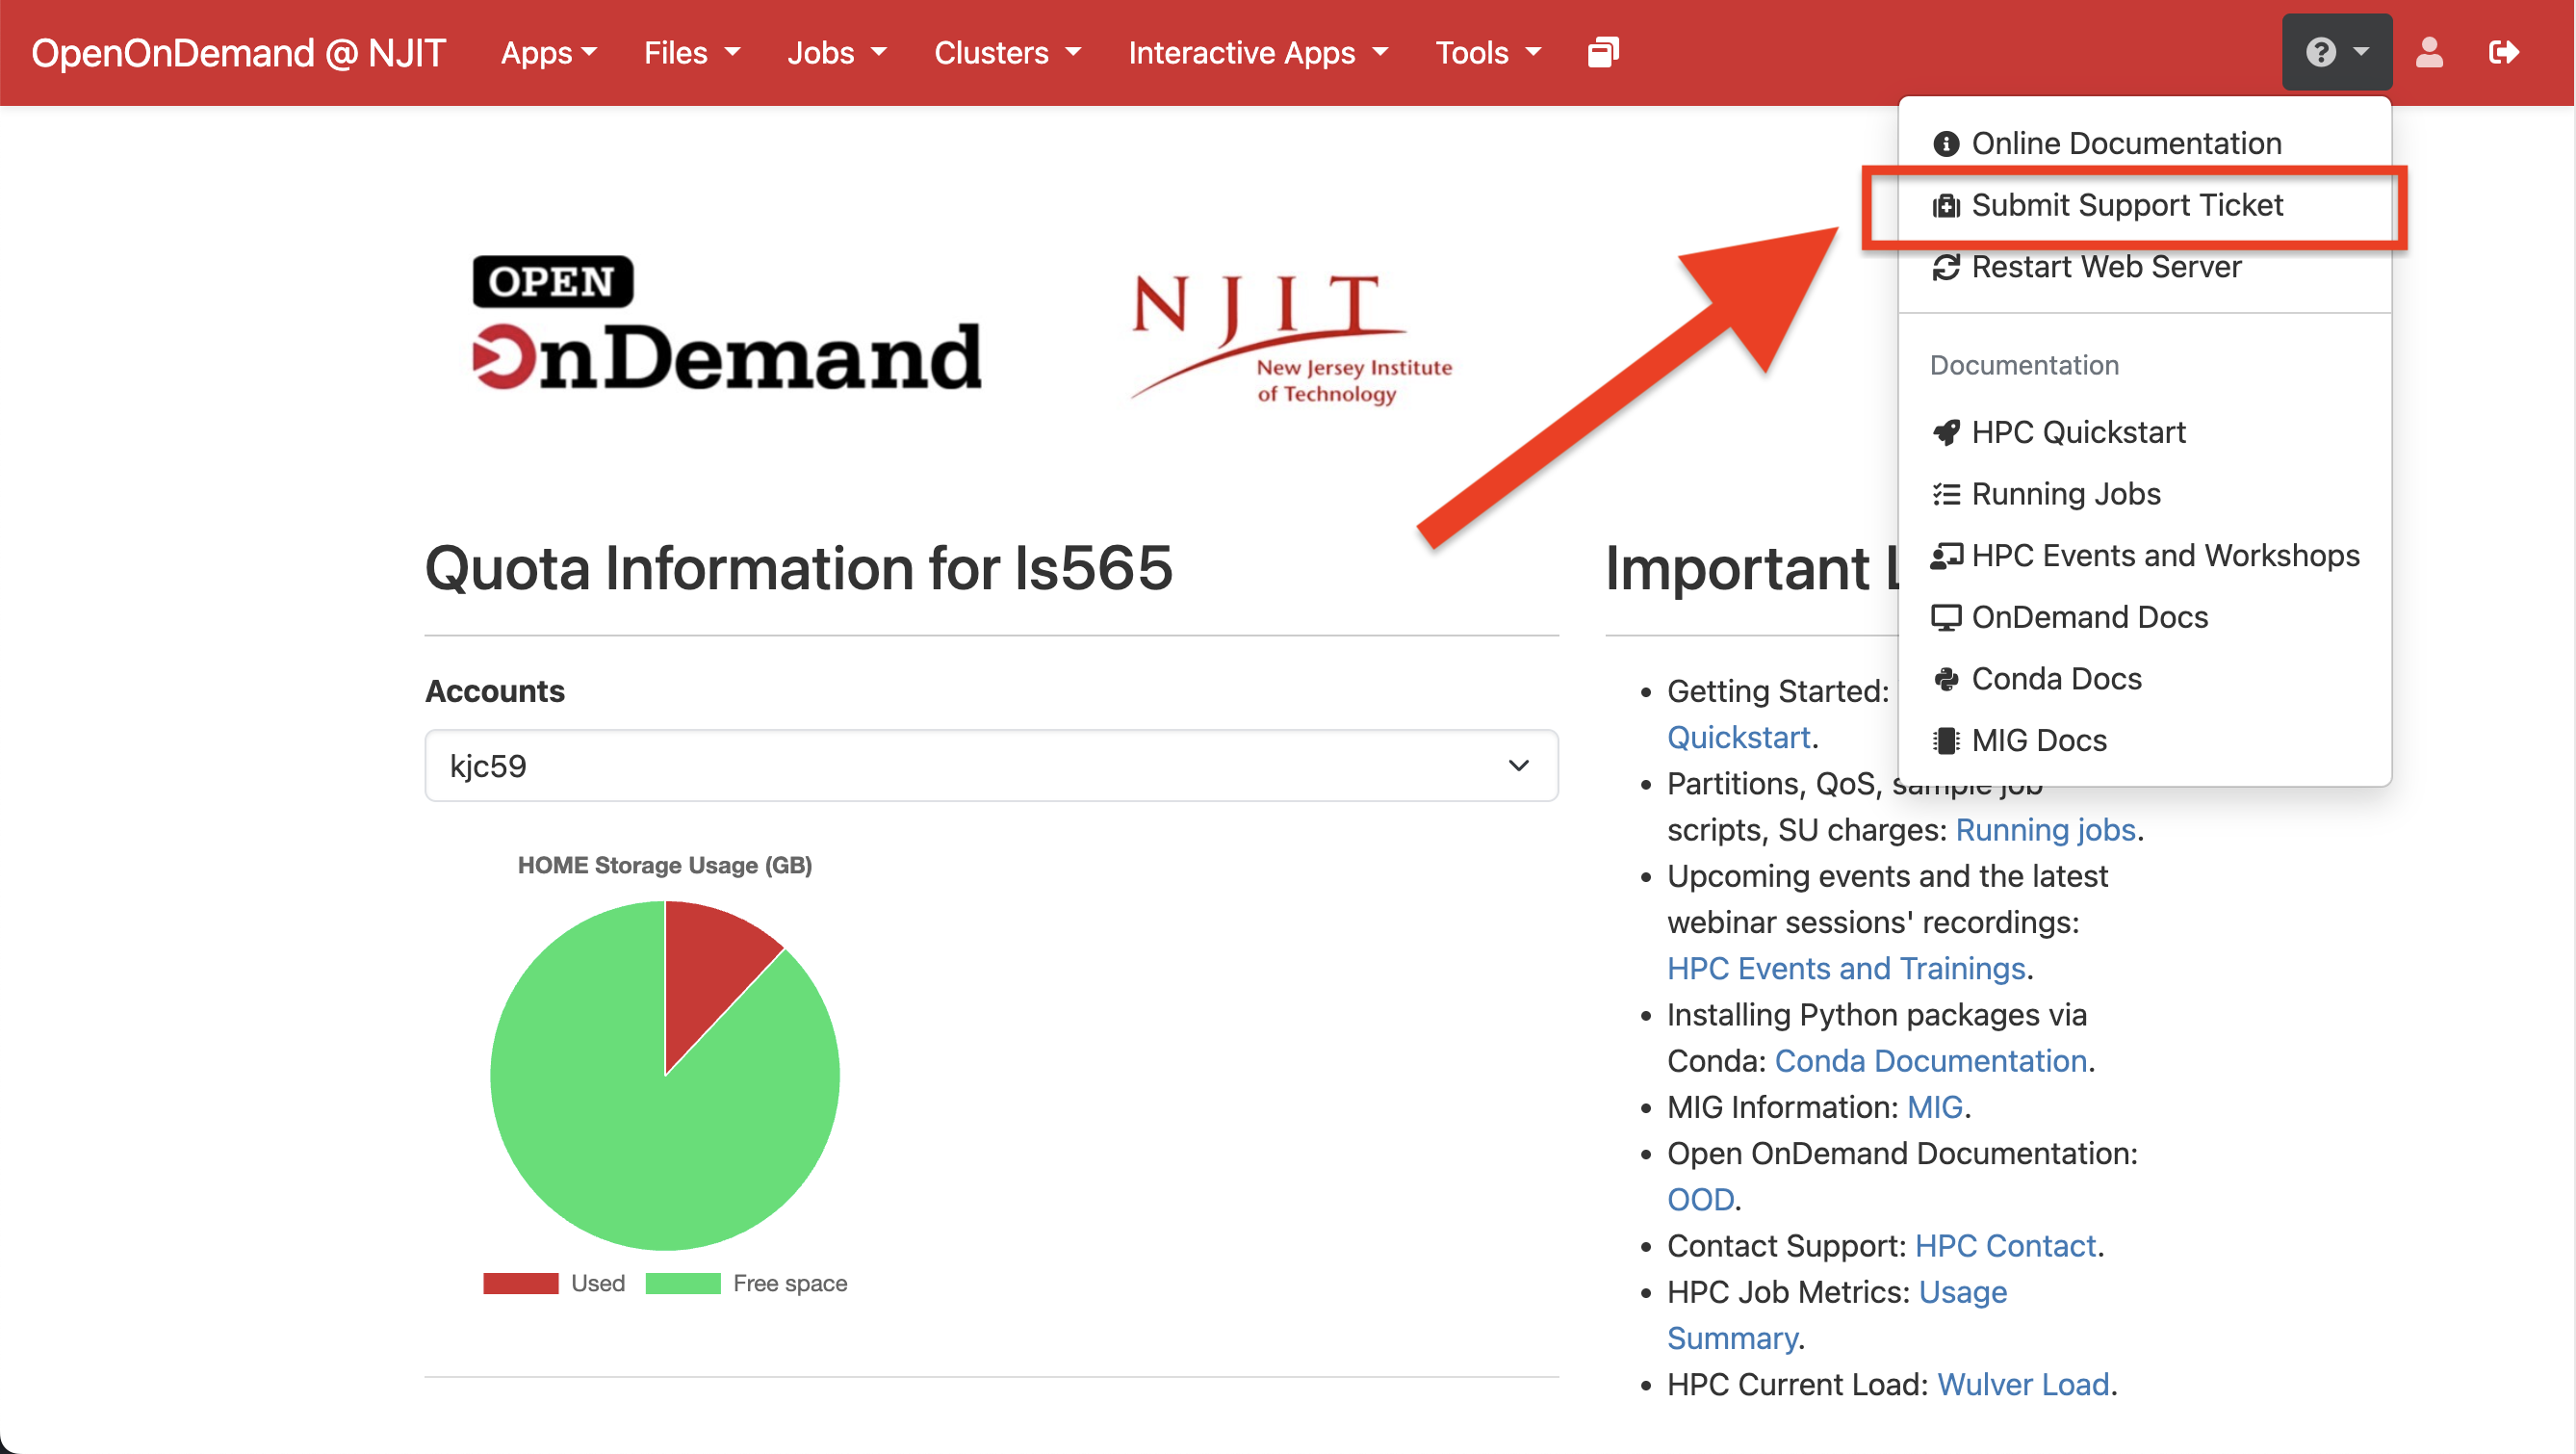The width and height of the screenshot is (2576, 1454).
Task: Click the monitor icon for OnDemand Docs
Action: click(1945, 617)
